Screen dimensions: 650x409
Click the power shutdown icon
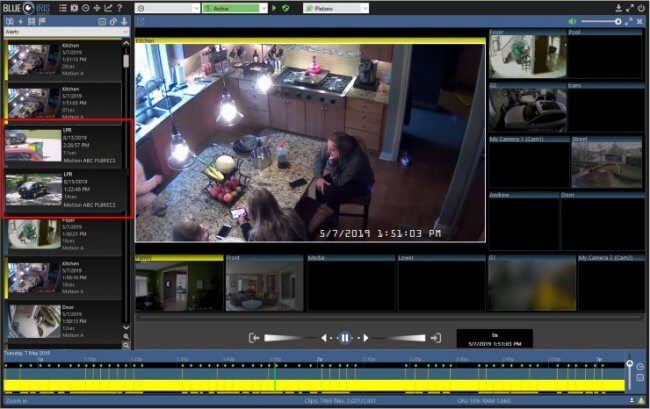pyautogui.click(x=641, y=8)
